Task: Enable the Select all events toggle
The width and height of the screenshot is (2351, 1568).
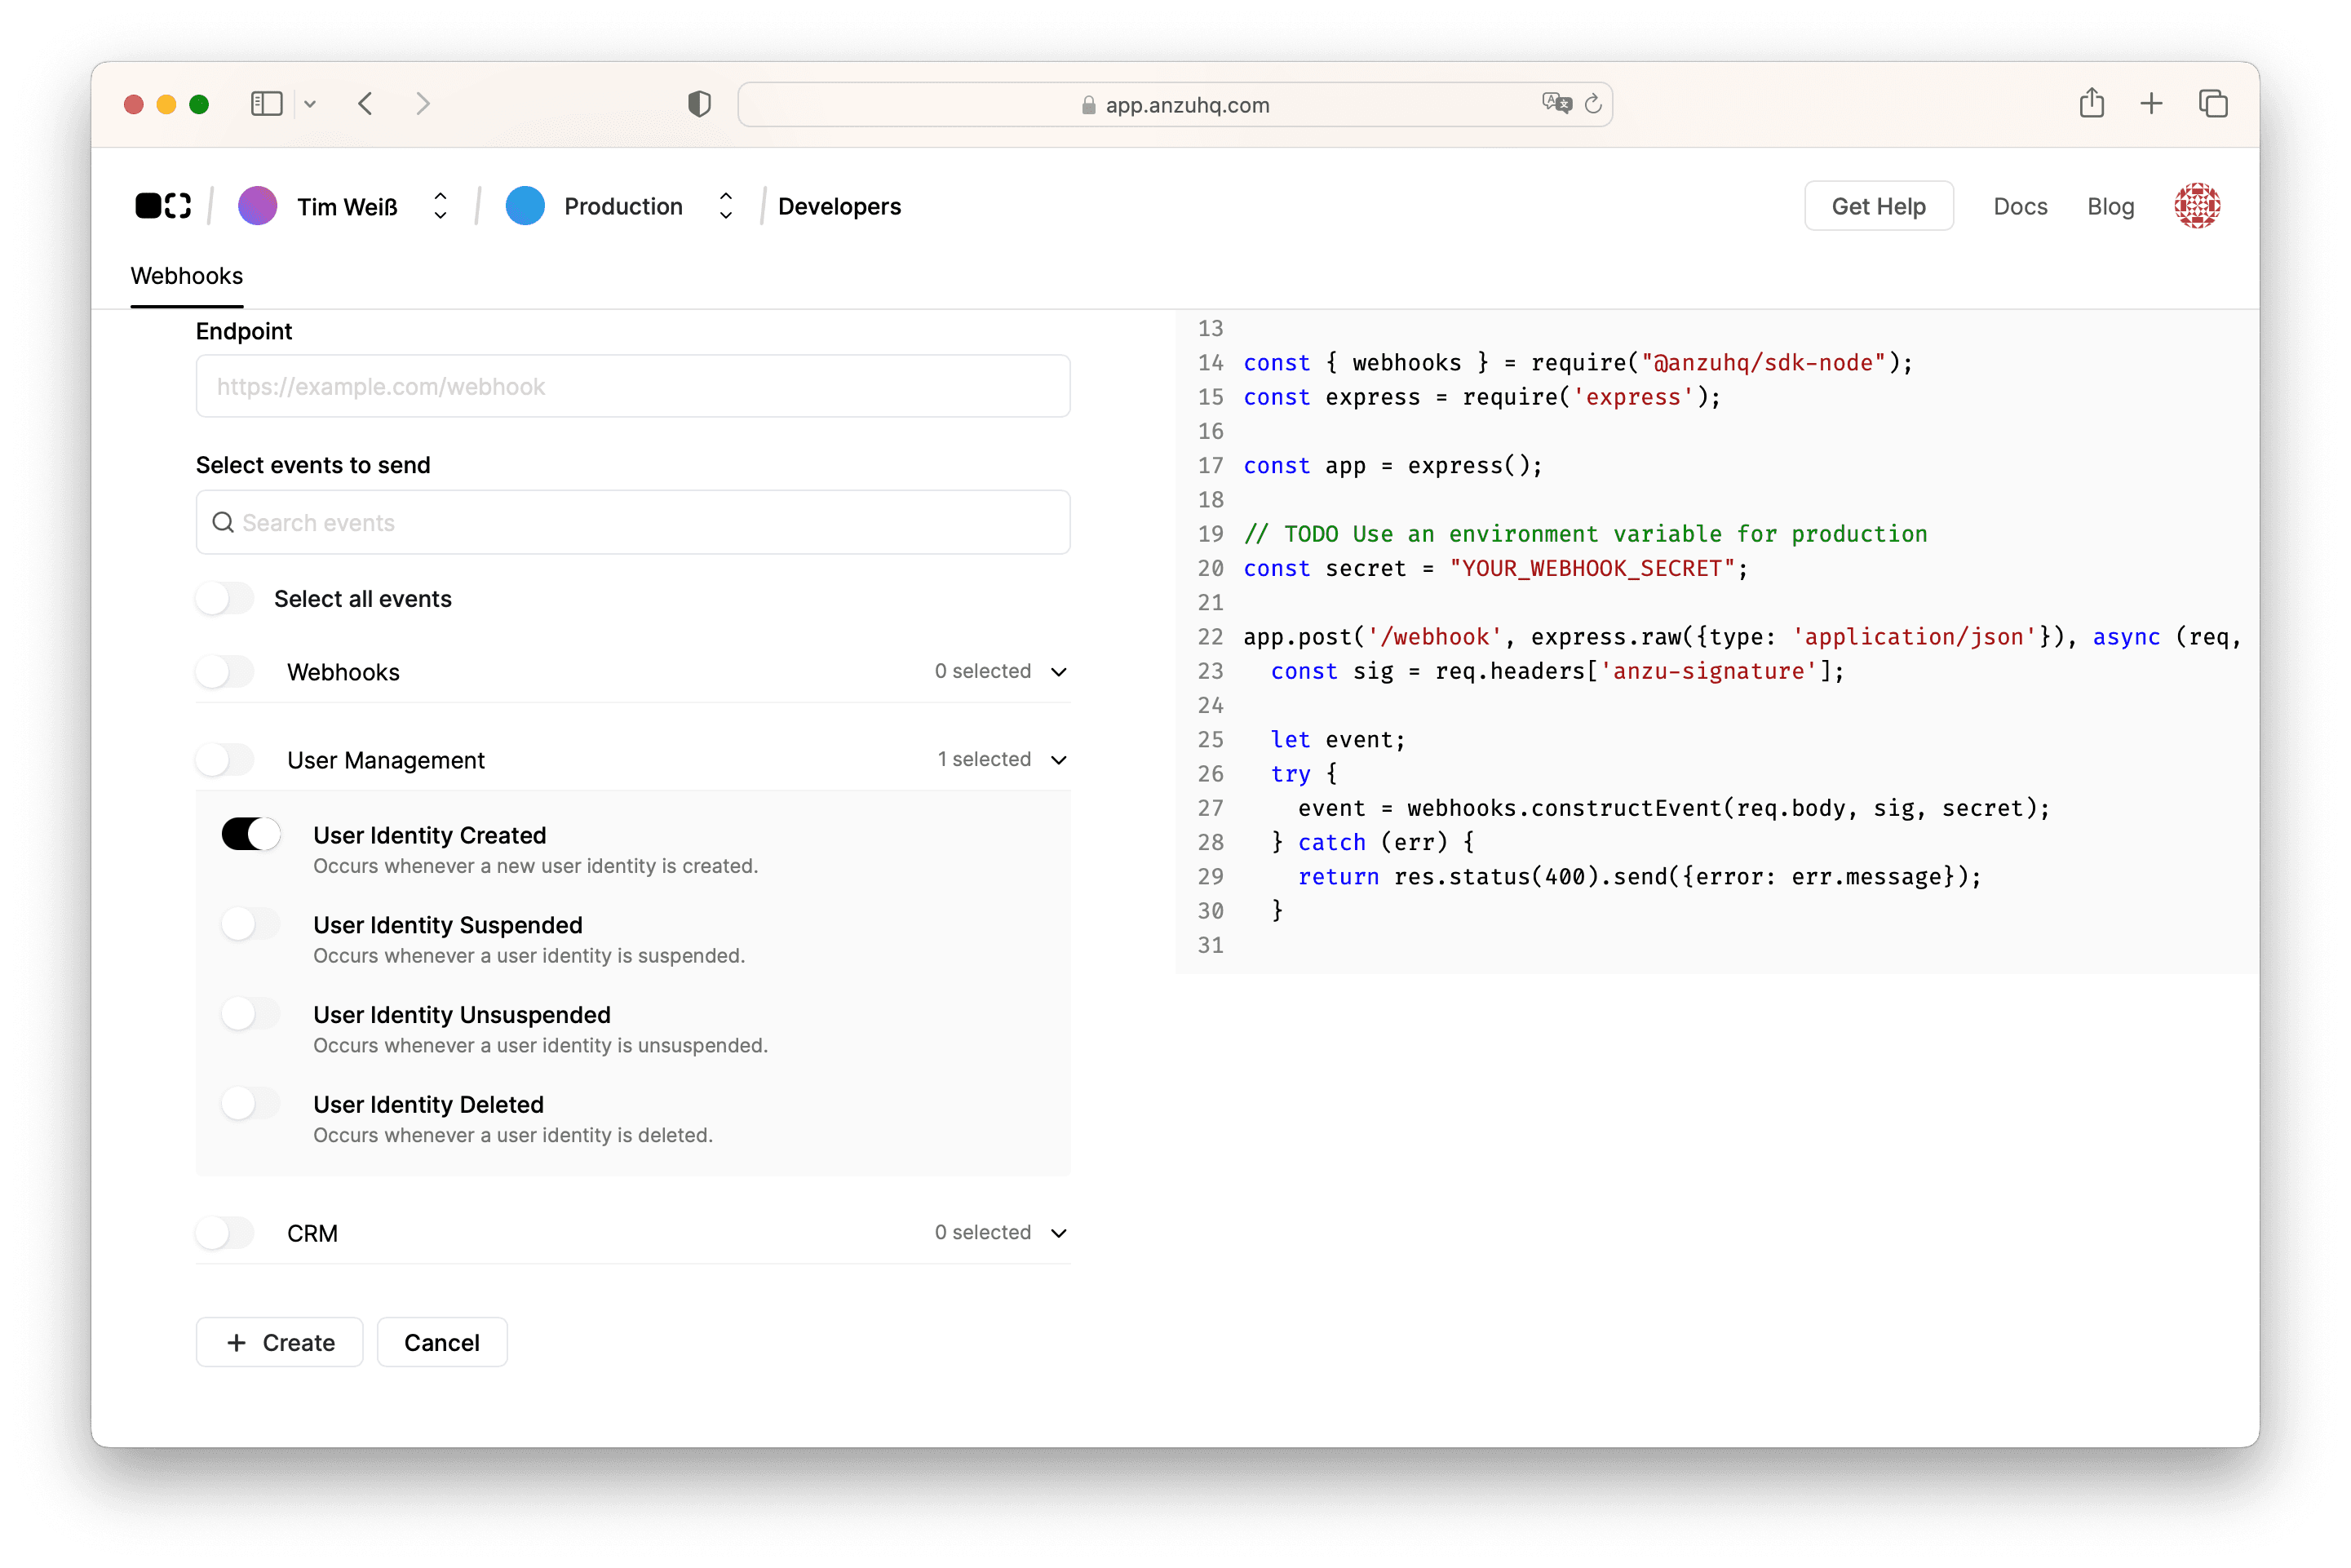Action: pyautogui.click(x=225, y=599)
